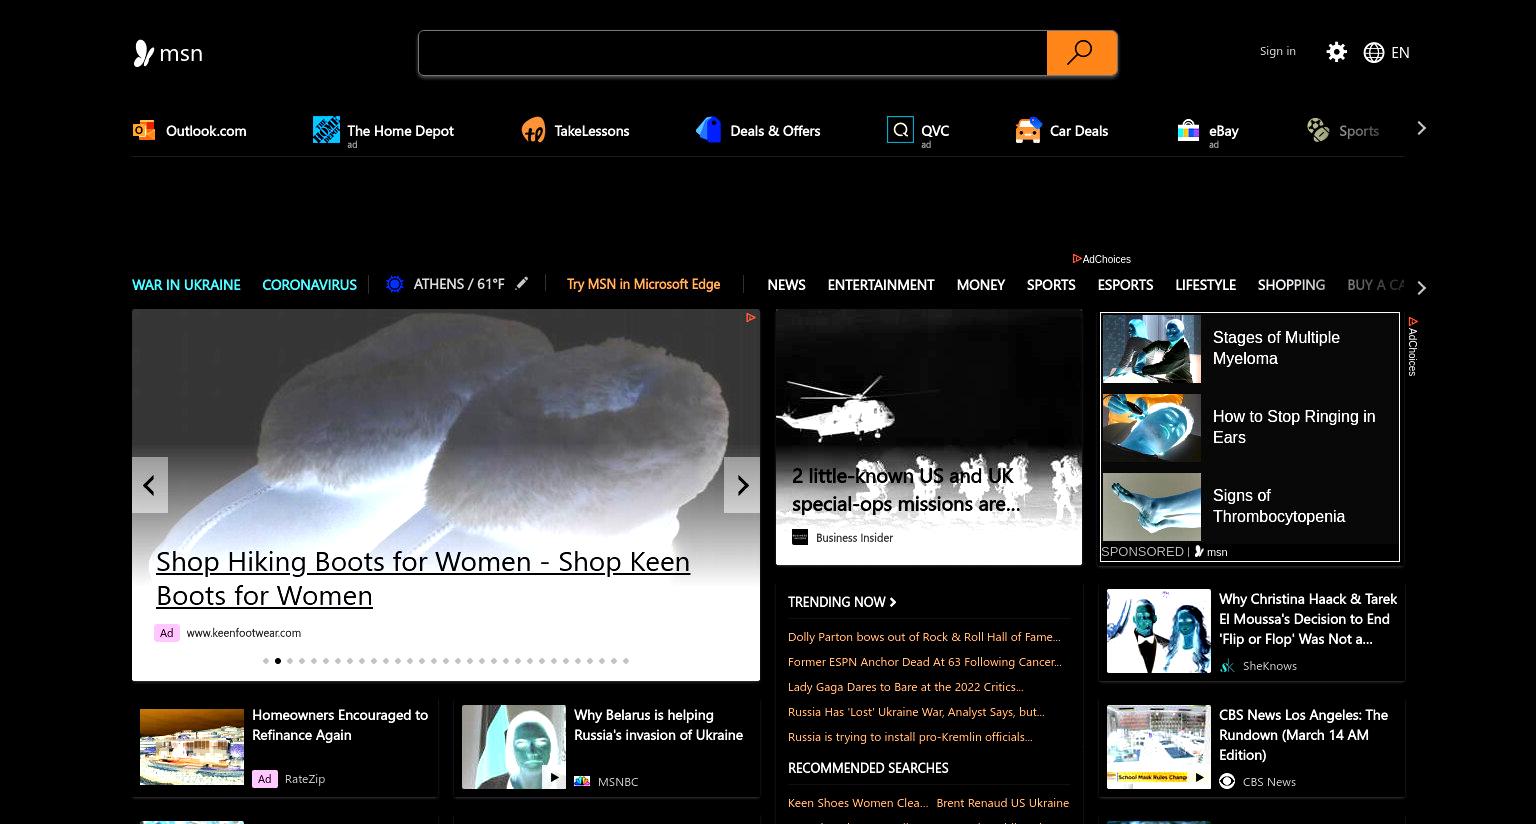This screenshot has width=1536, height=824.
Task: Go to the LIFESTYLE section
Action: click(x=1205, y=285)
